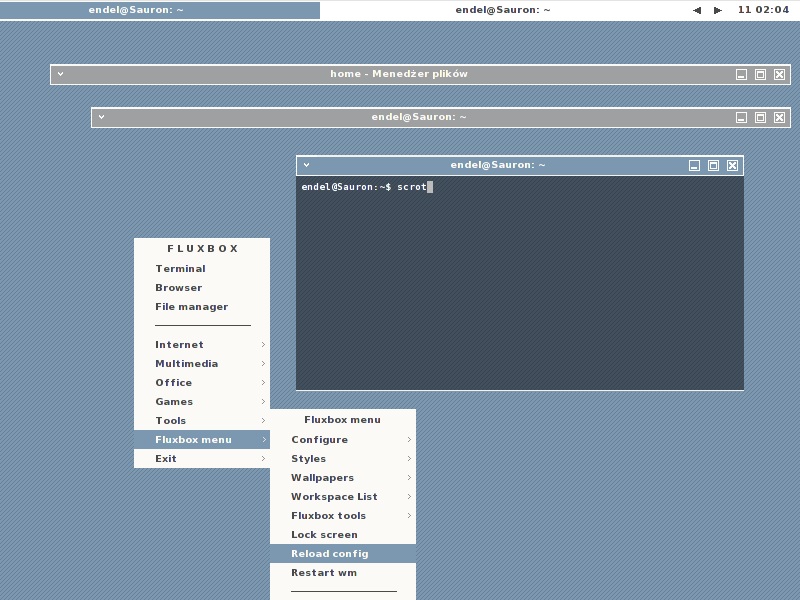This screenshot has width=800, height=600.
Task: Focus the second endel@Sauron toolbar window entry
Action: [503, 10]
